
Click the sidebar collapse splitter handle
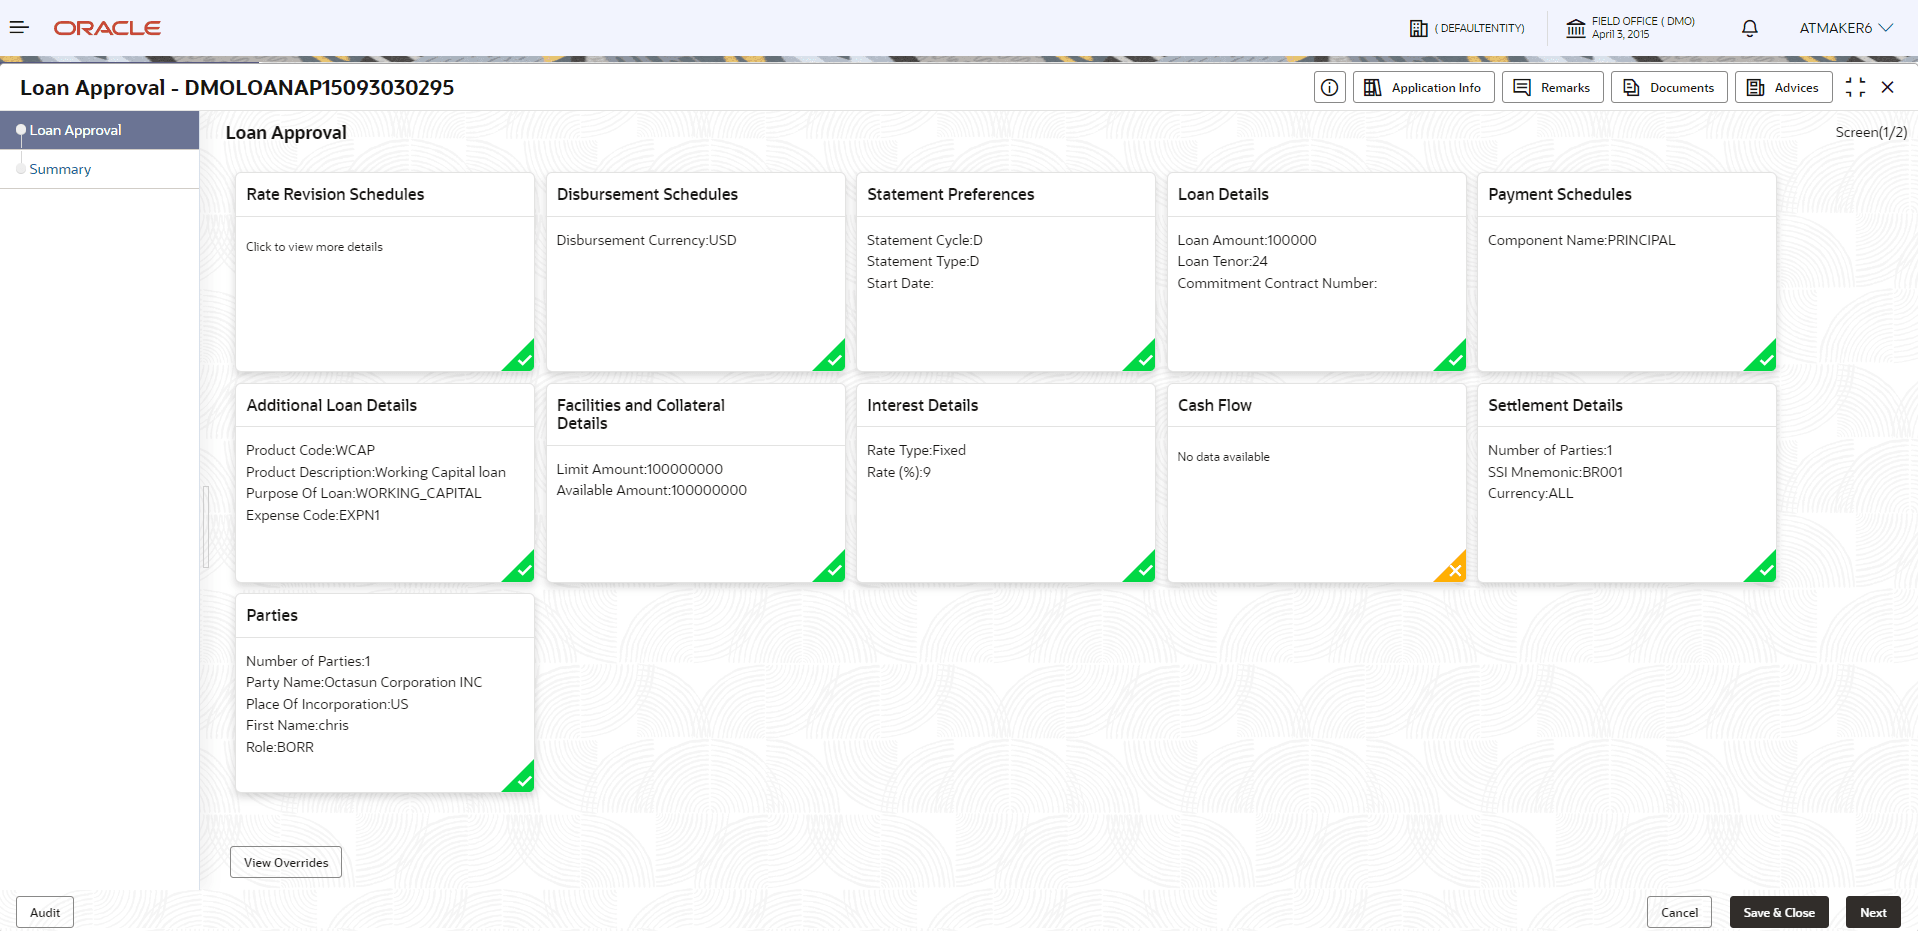click(206, 527)
